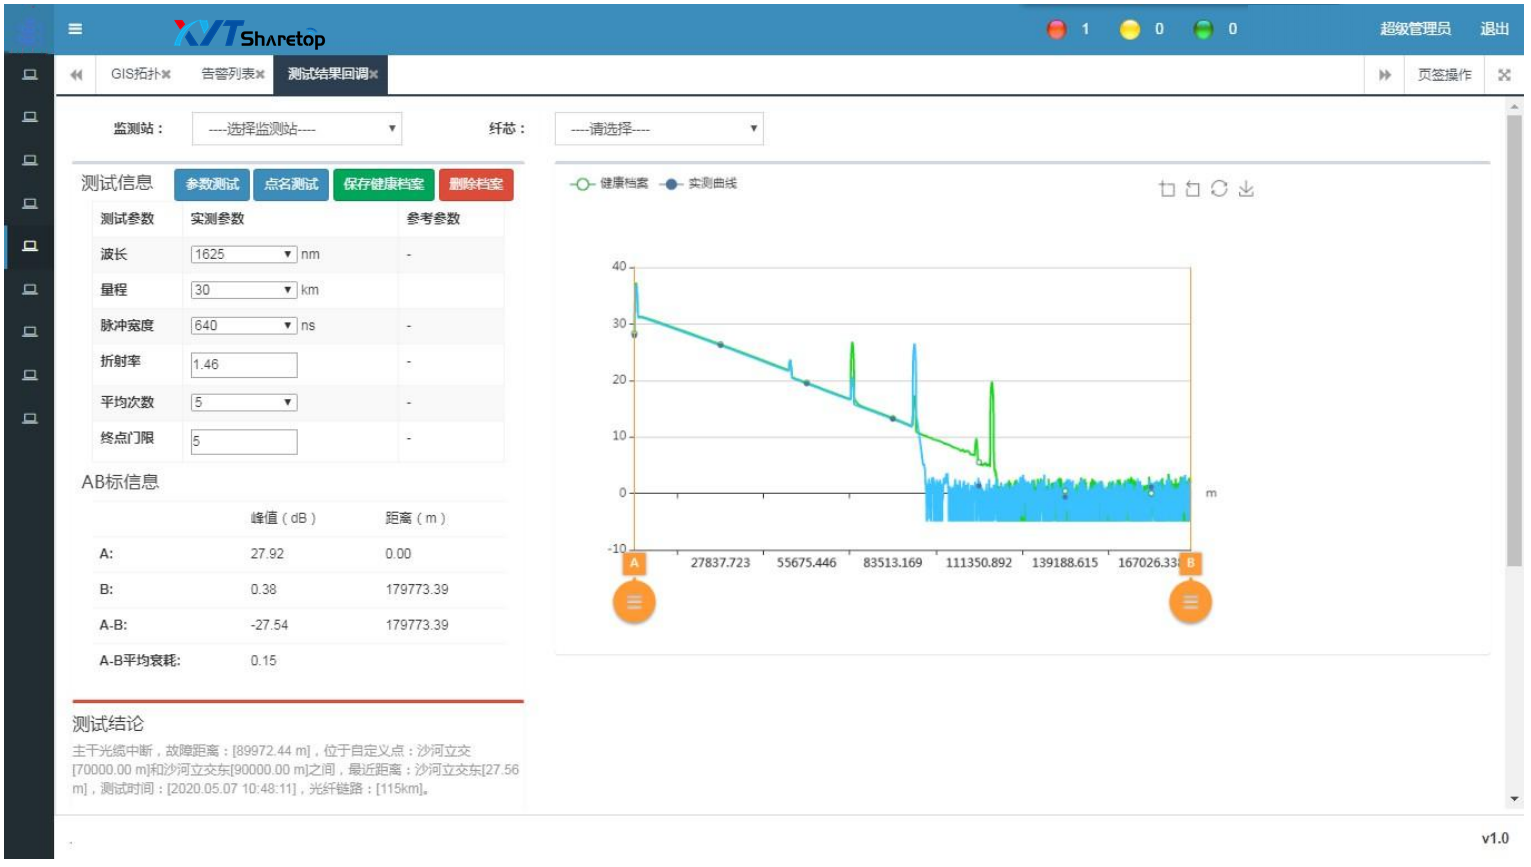
Task: Expand the 脉冲宽度 640 ns dropdown
Action: [x=244, y=326]
